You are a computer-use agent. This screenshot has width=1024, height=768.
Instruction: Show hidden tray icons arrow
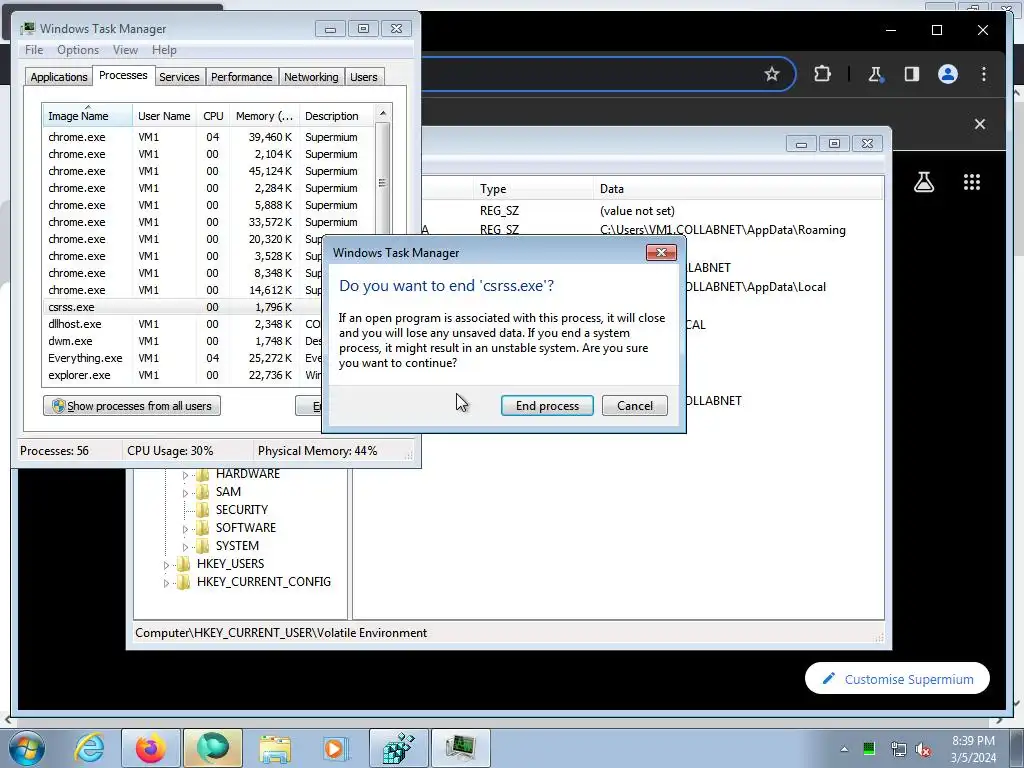pos(844,749)
